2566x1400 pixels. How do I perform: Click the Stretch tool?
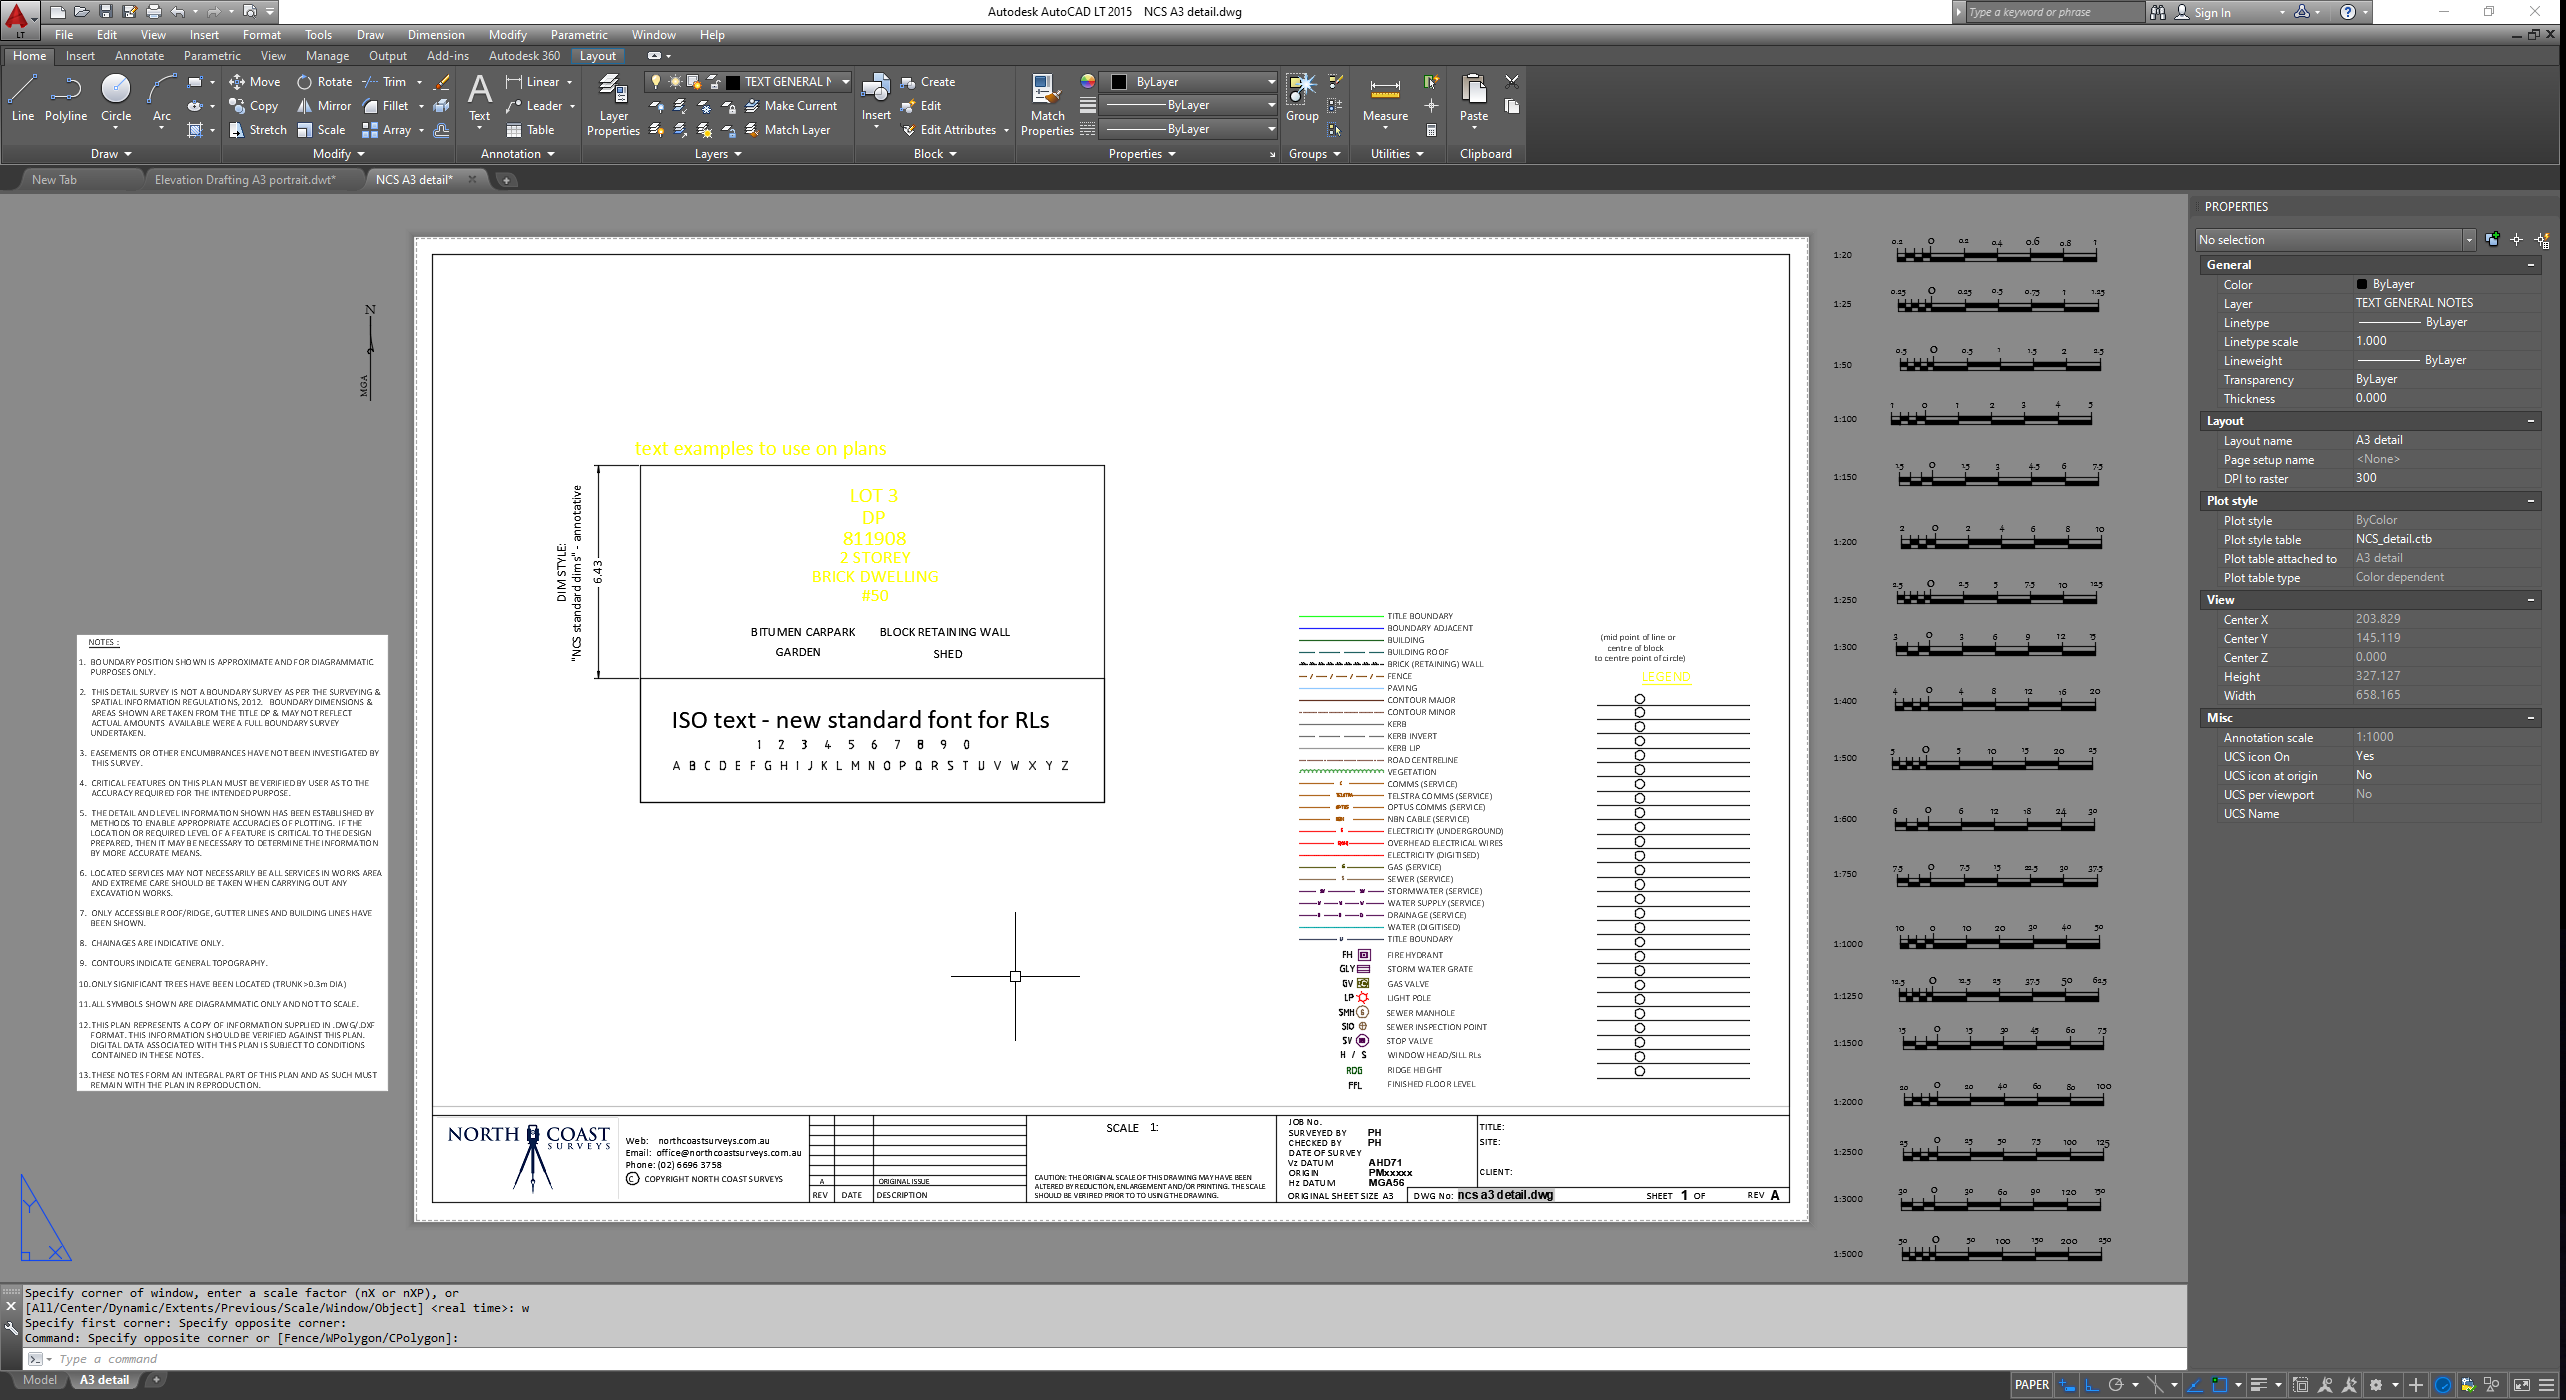(257, 130)
